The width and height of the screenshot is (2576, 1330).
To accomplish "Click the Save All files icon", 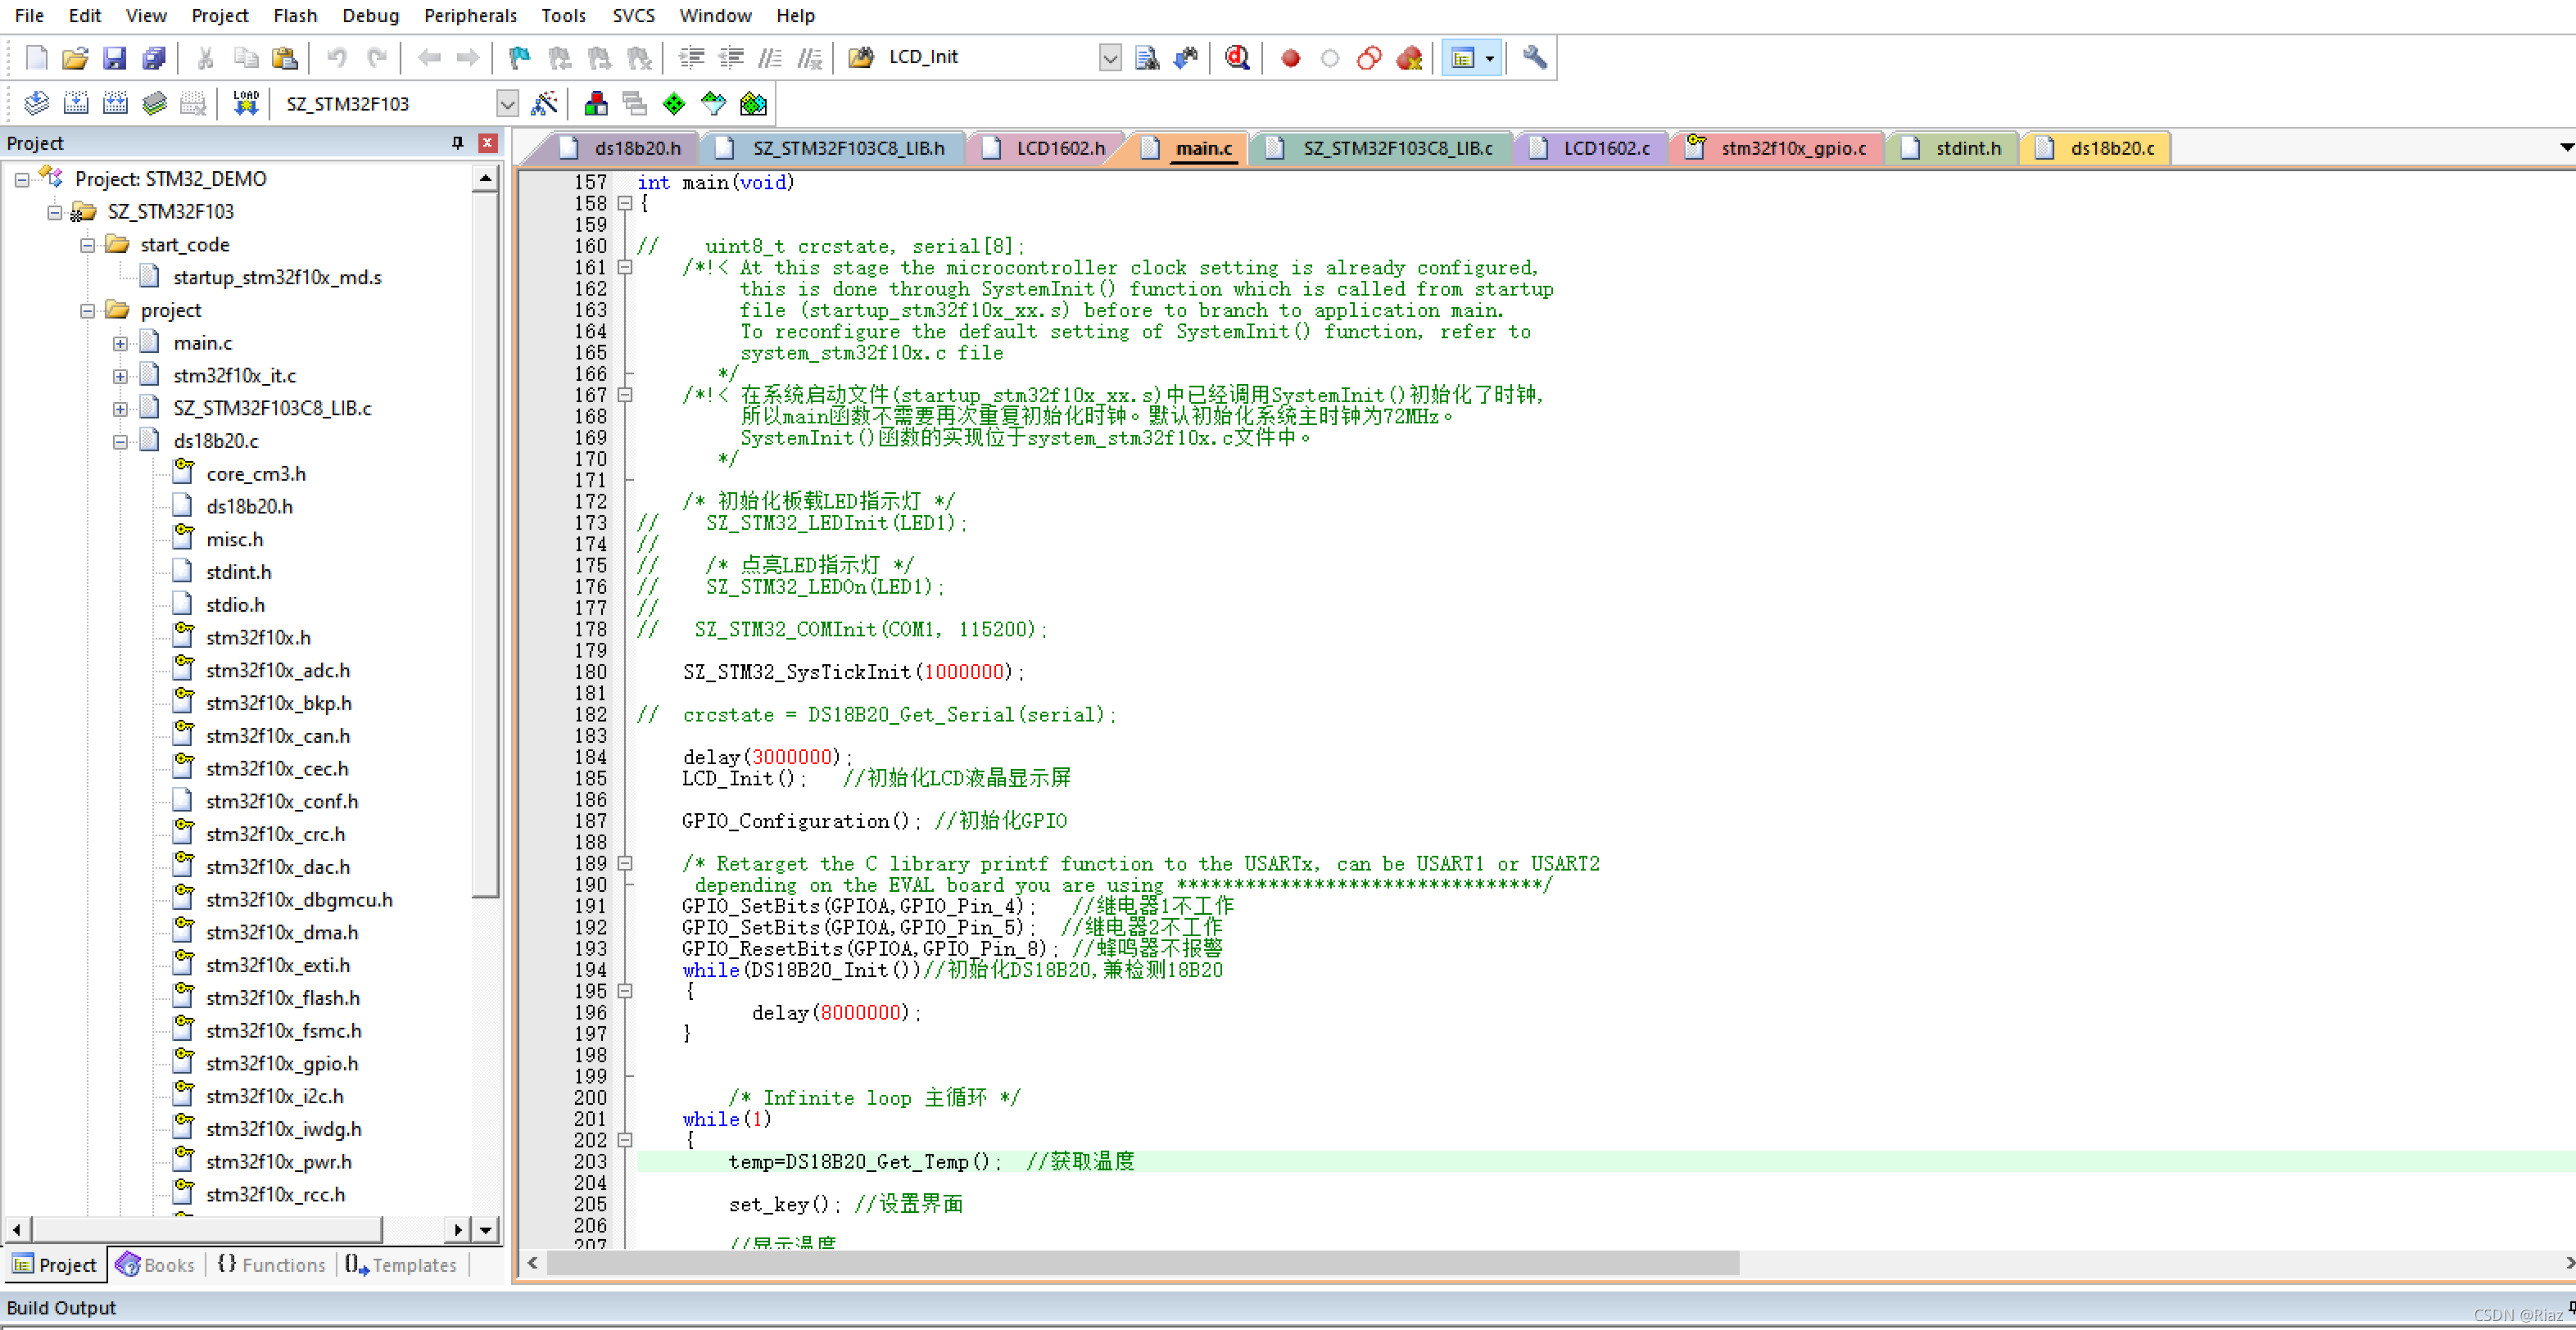I will pyautogui.click(x=154, y=58).
